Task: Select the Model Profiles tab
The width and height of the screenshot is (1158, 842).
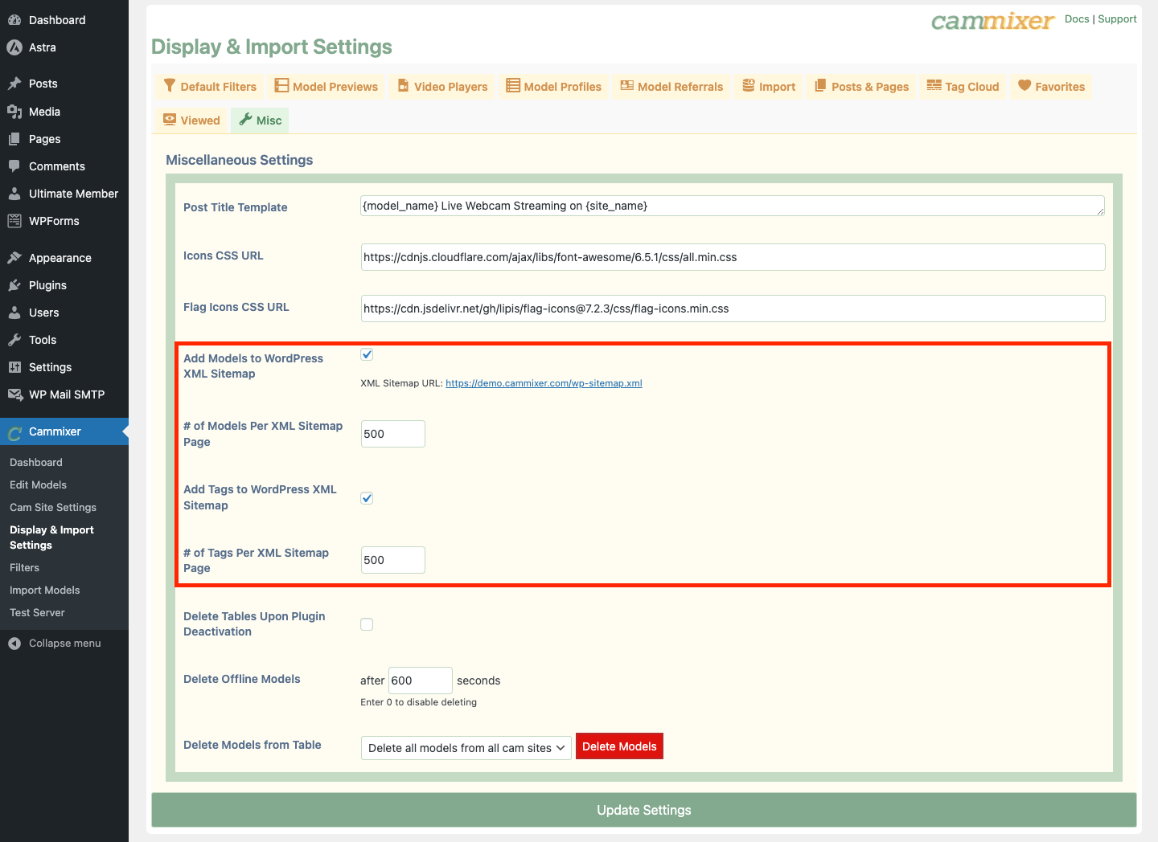Action: click(554, 86)
